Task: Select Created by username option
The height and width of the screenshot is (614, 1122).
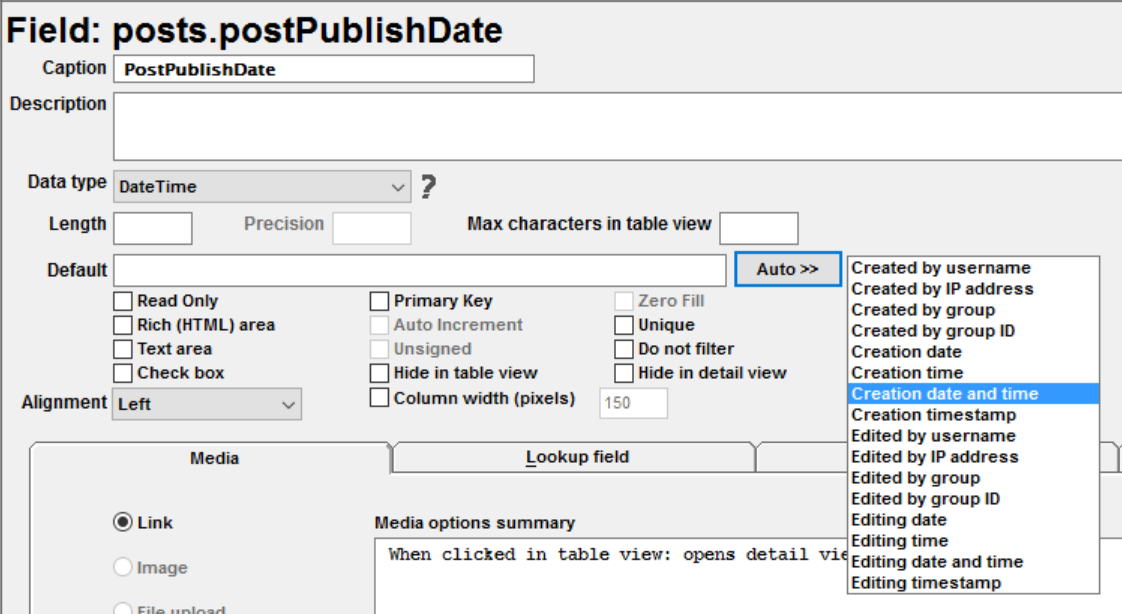Action: [x=941, y=268]
